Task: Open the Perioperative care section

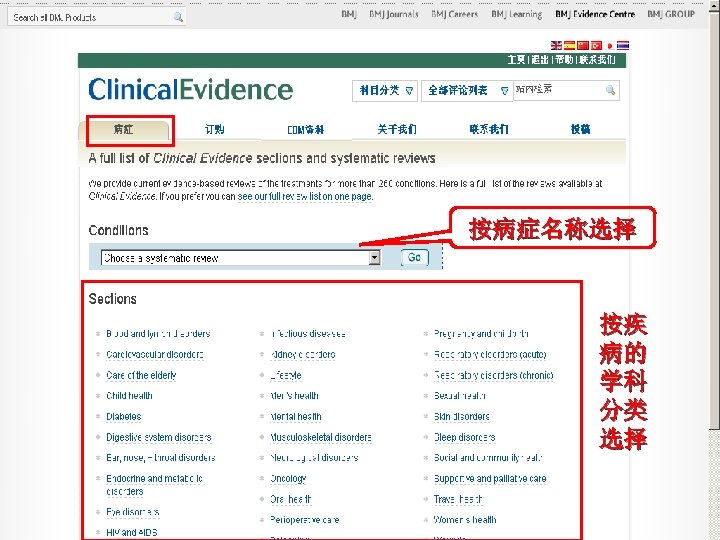Action: pos(304,520)
